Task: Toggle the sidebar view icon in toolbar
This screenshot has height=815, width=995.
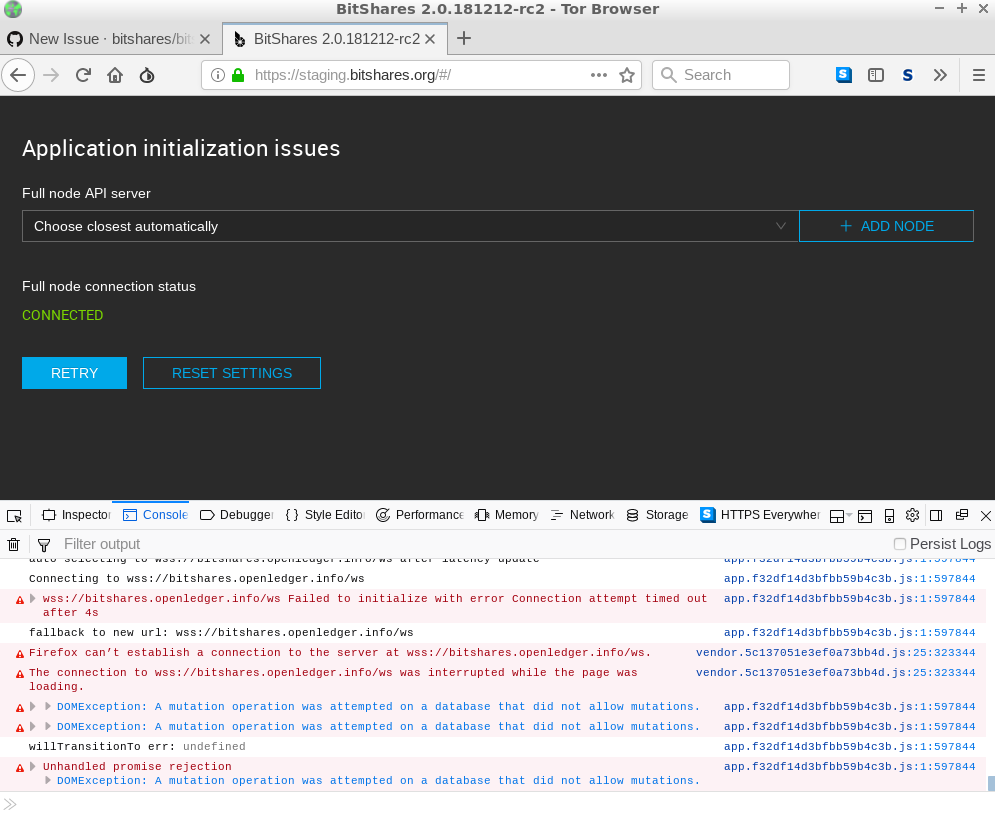Action: (x=876, y=76)
